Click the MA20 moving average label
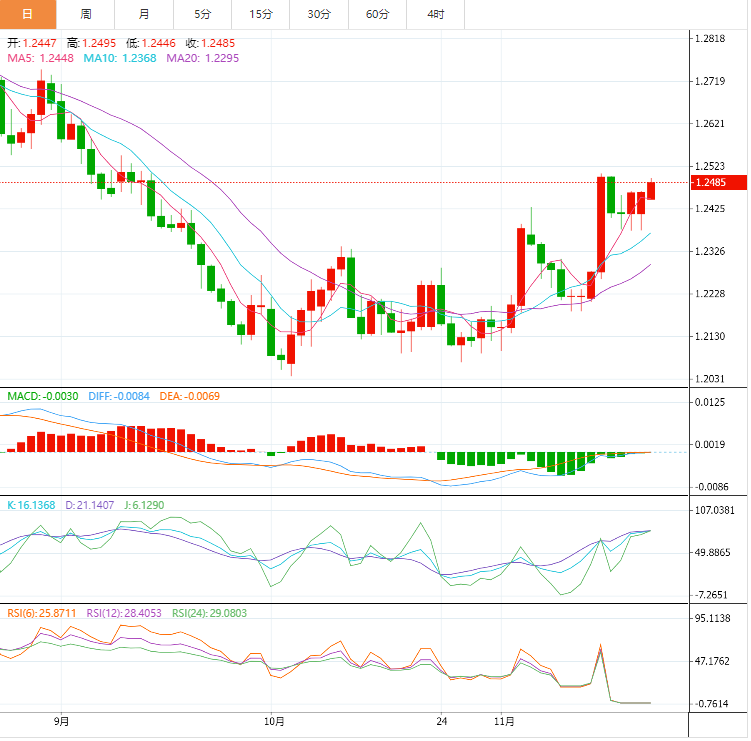The image size is (751, 741). point(203,59)
